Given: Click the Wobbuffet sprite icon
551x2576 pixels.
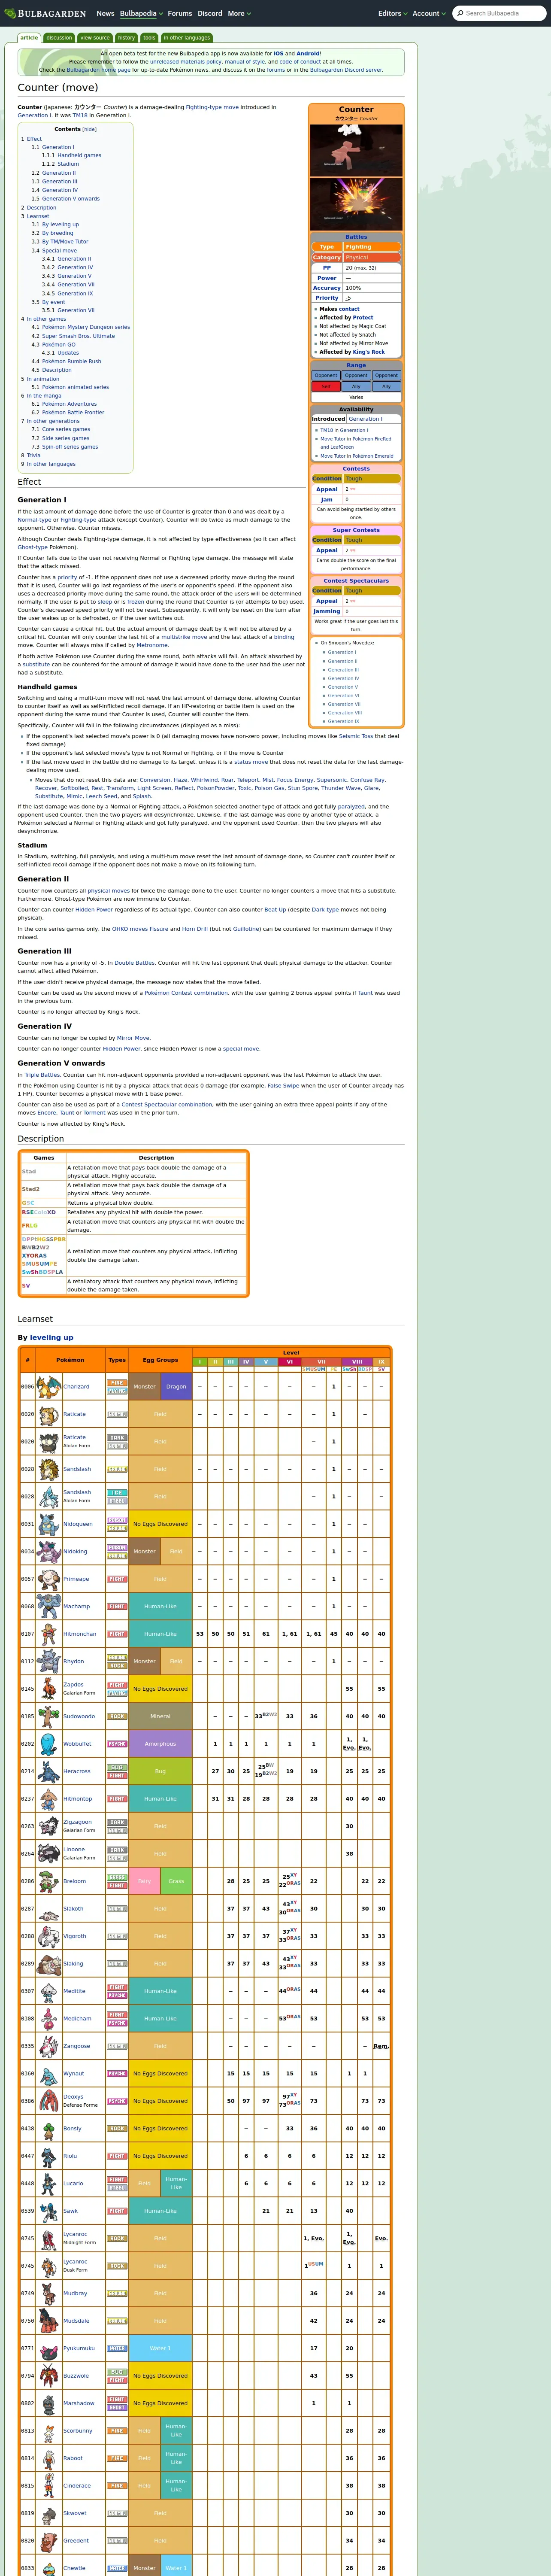Looking at the screenshot, I should pos(49,1744).
